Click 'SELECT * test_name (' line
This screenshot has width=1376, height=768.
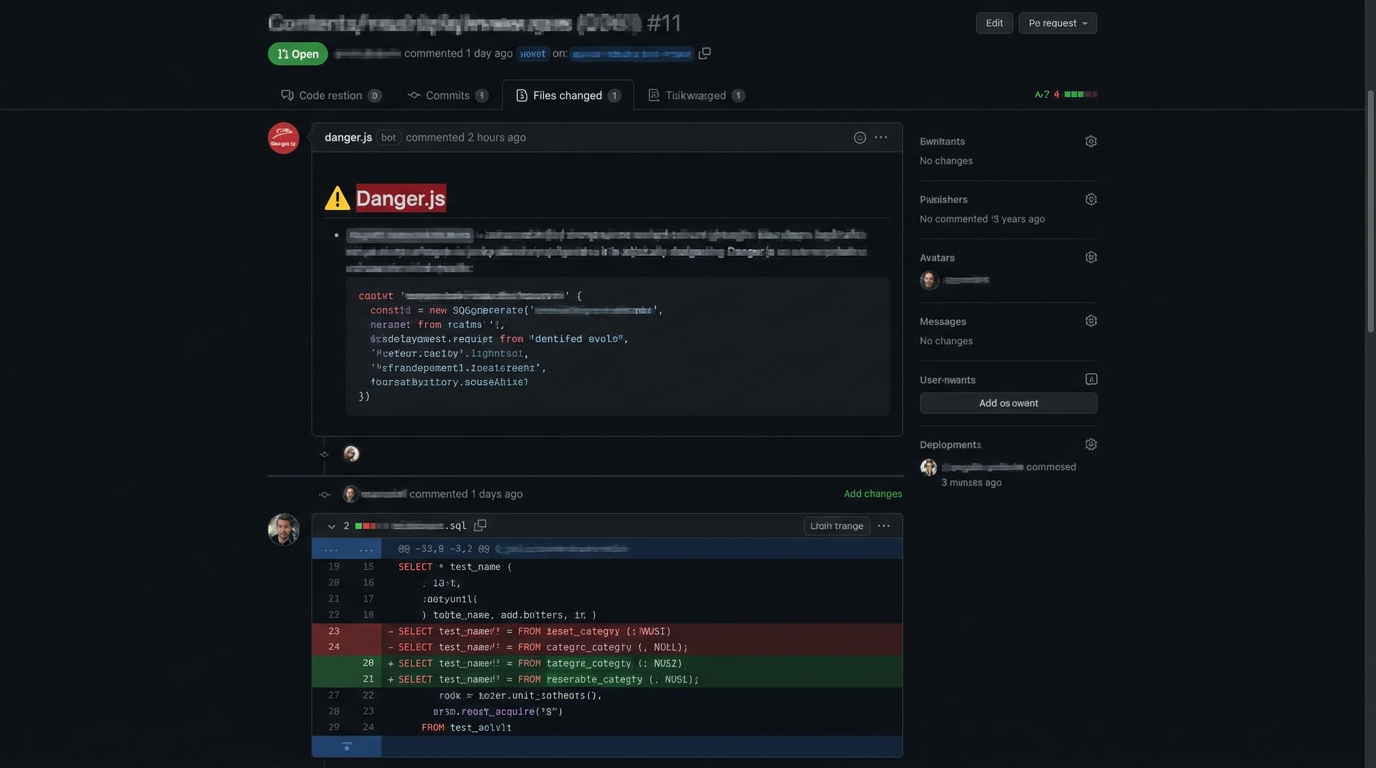tap(455, 567)
